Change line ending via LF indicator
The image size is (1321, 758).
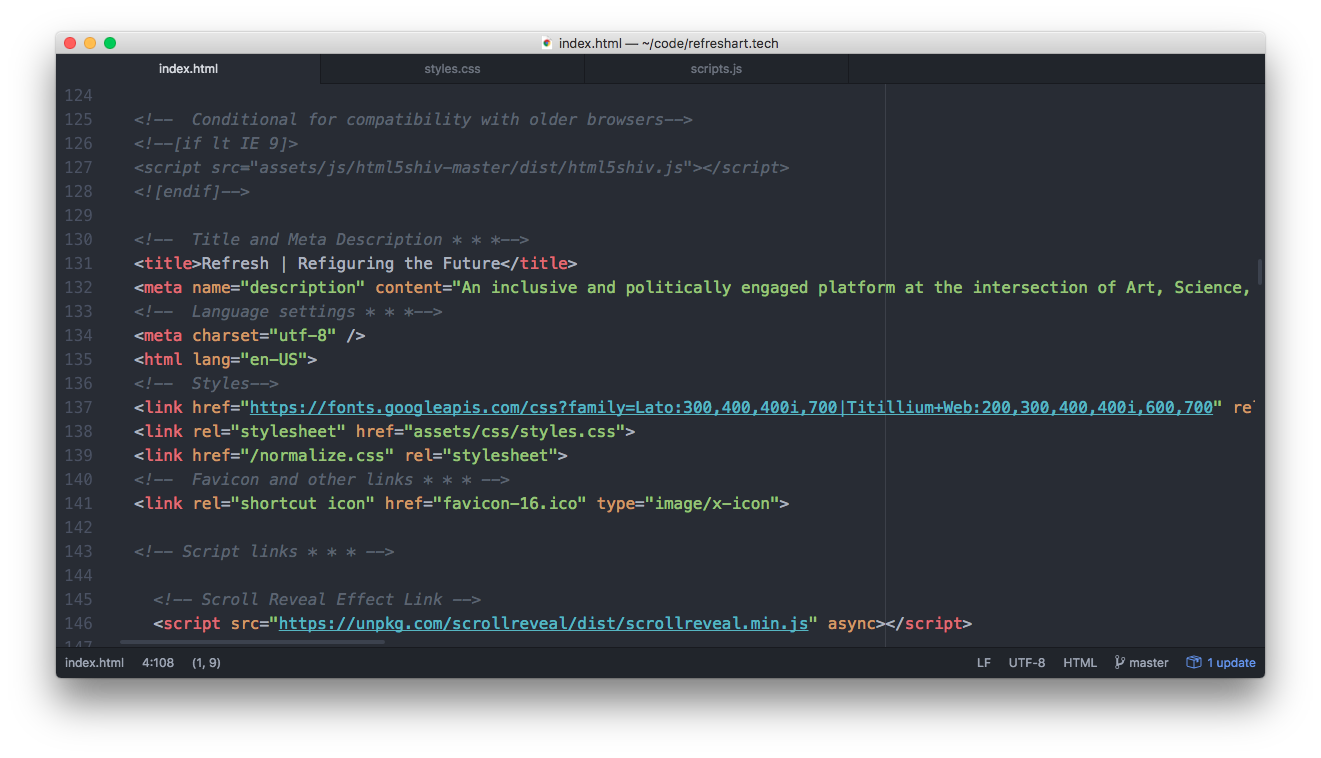pos(984,662)
